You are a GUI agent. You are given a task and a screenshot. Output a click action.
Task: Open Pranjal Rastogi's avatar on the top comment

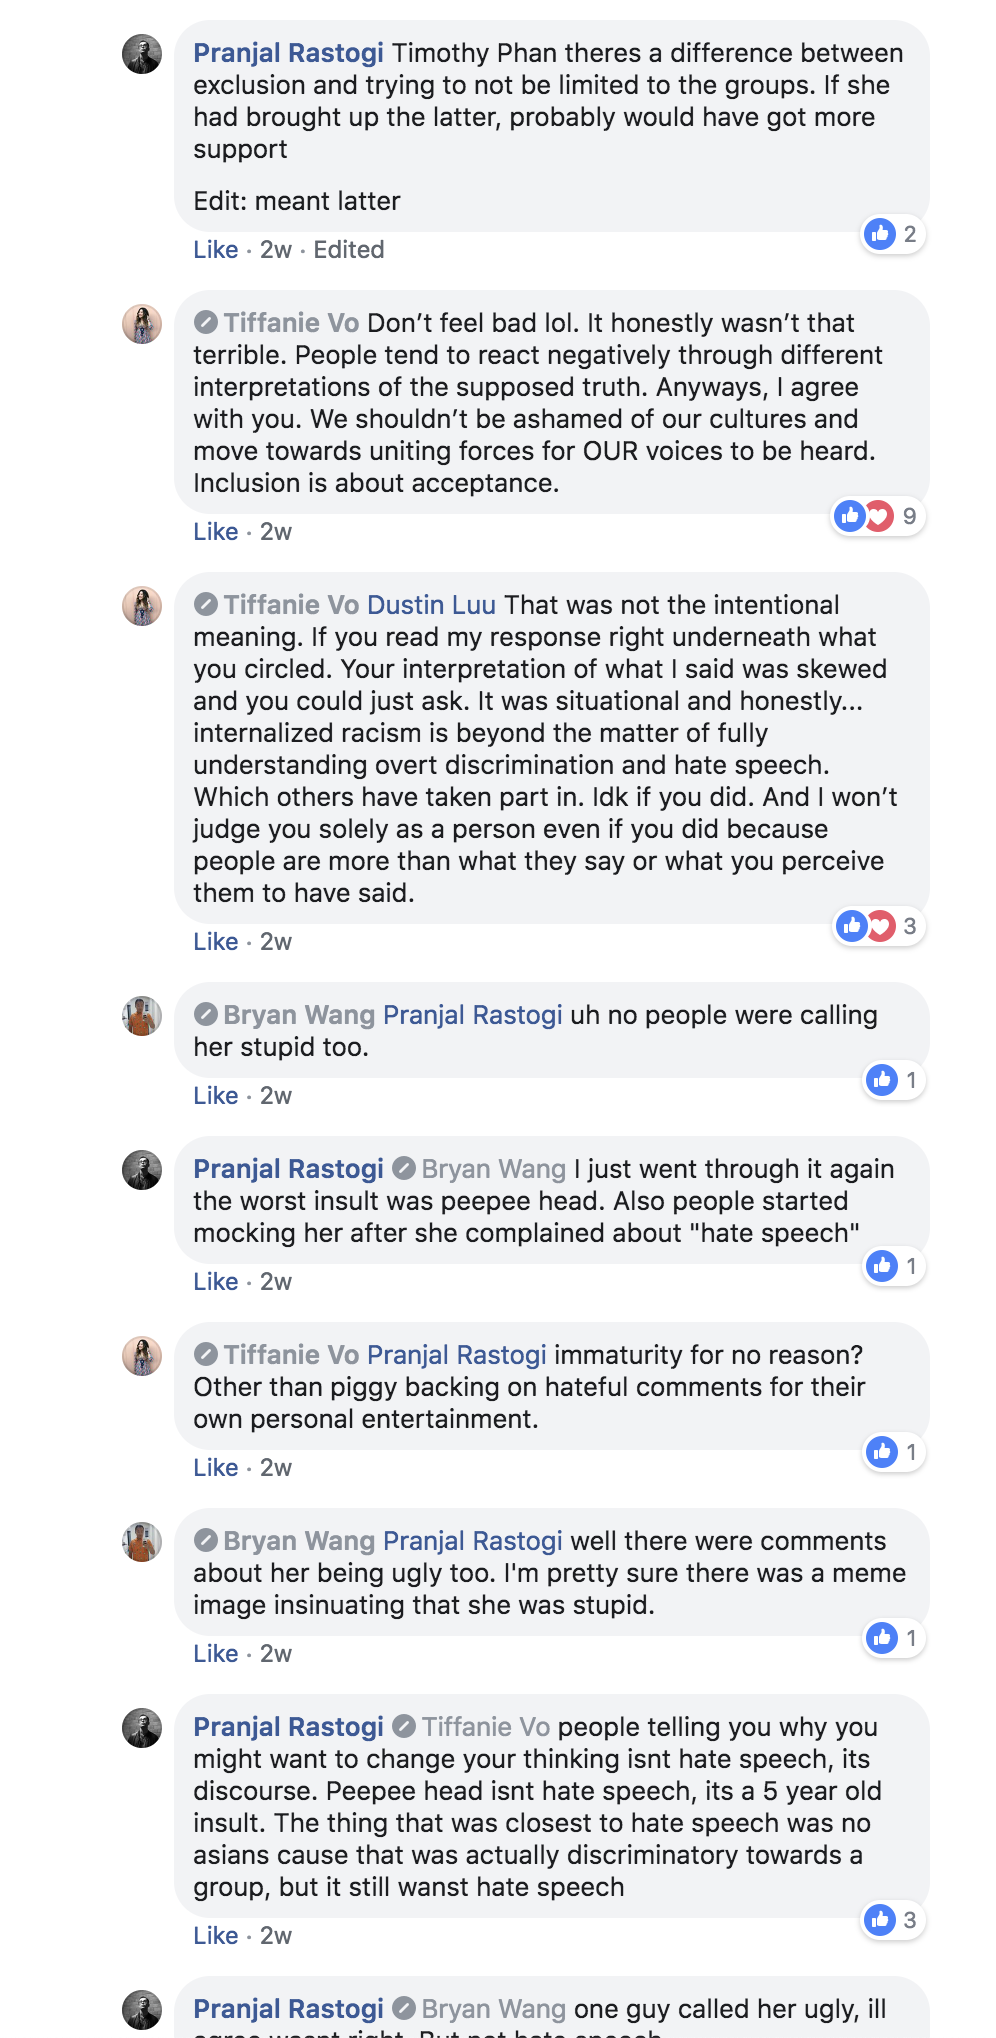142,54
